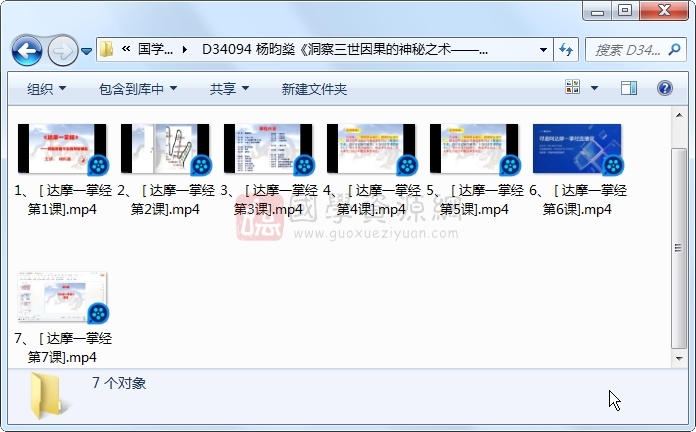
Task: Select the 第1课.mp4 video thumbnail
Action: point(62,149)
